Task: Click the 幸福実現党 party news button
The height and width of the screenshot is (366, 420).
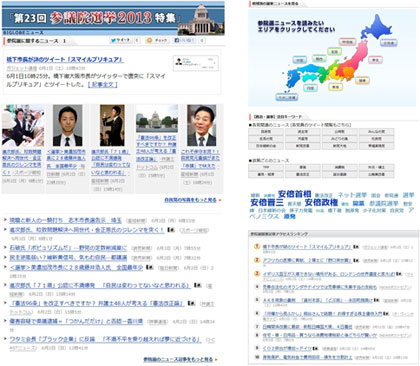Action: [377, 146]
